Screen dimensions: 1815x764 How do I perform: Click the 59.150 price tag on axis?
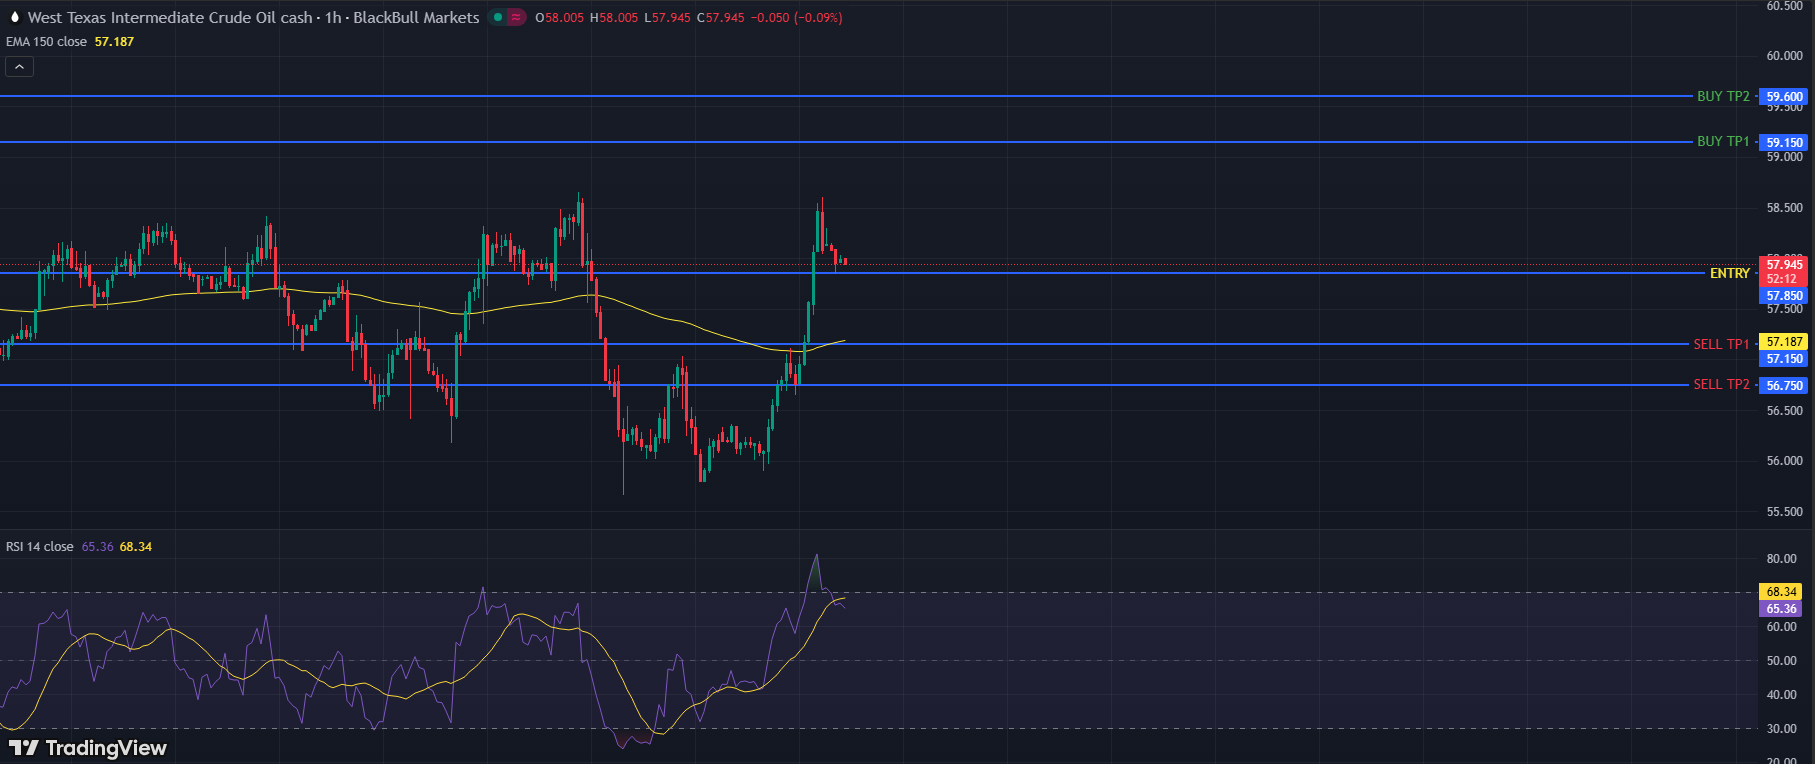[1784, 142]
